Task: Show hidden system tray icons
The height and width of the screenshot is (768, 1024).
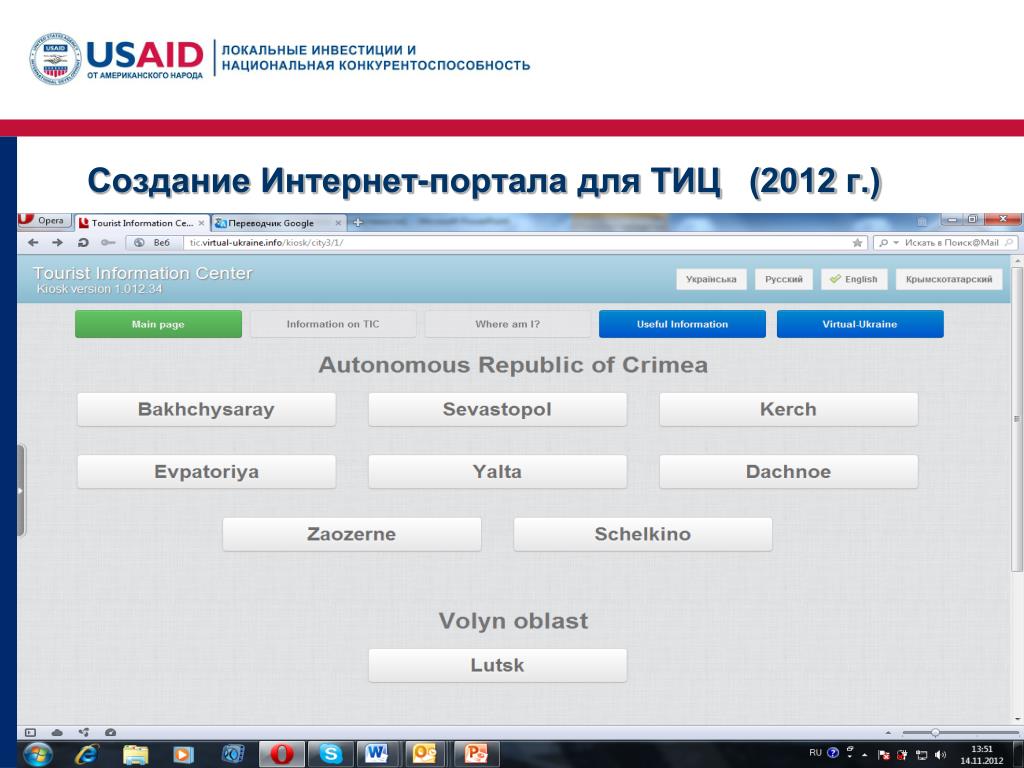Action: pos(864,753)
